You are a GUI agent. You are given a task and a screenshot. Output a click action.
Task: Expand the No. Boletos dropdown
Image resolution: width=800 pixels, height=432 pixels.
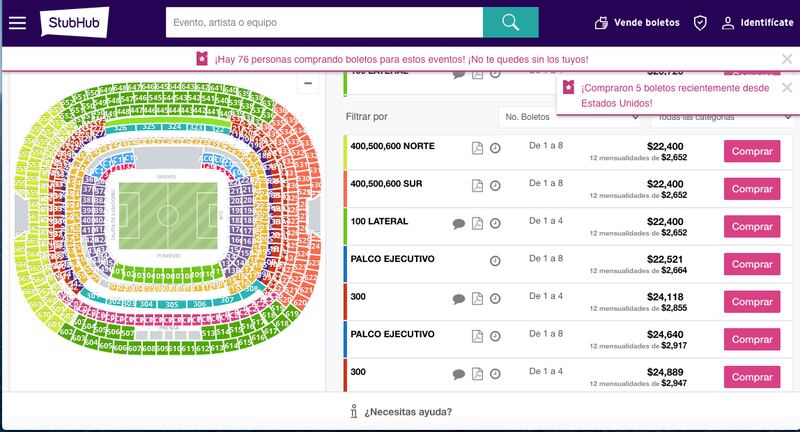tap(570, 117)
